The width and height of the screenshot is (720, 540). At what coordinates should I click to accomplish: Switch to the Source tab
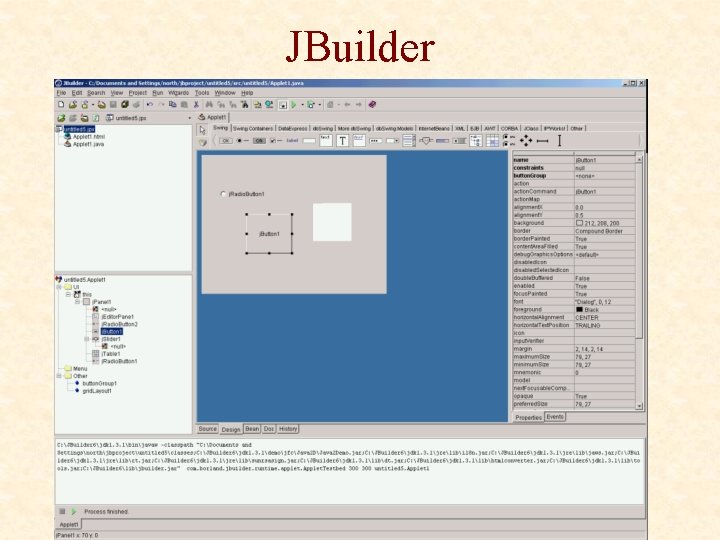click(208, 429)
